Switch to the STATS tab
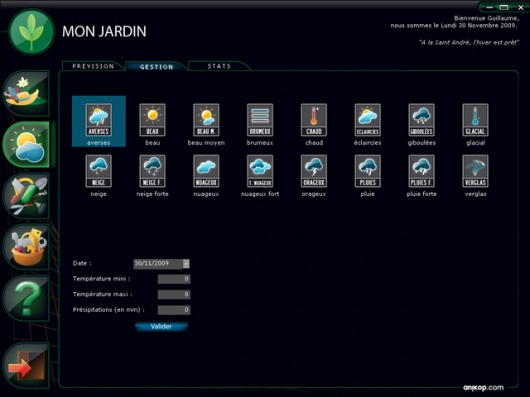Viewport: 530px width, 397px height. click(x=219, y=66)
